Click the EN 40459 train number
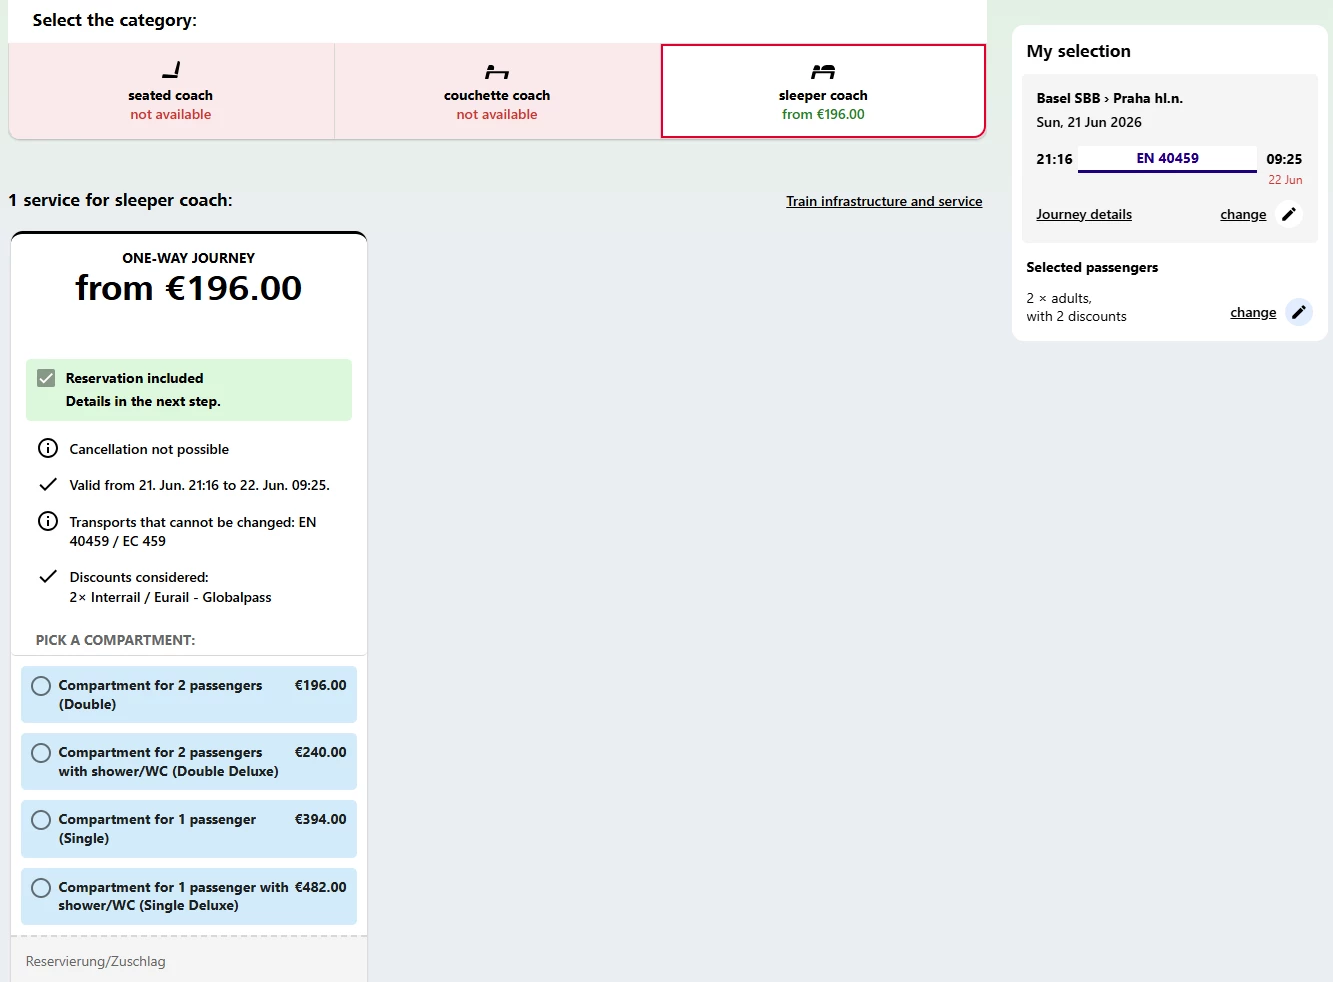This screenshot has width=1333, height=982. (x=1167, y=158)
